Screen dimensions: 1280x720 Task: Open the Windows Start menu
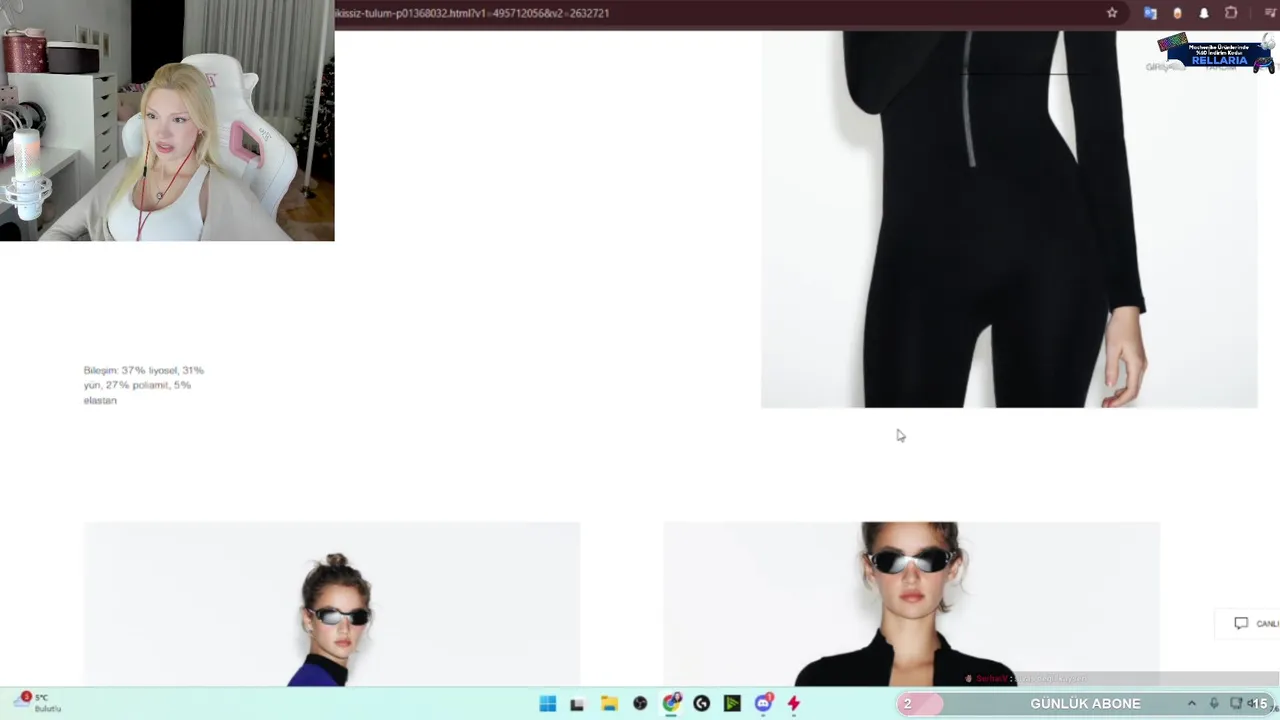[547, 704]
